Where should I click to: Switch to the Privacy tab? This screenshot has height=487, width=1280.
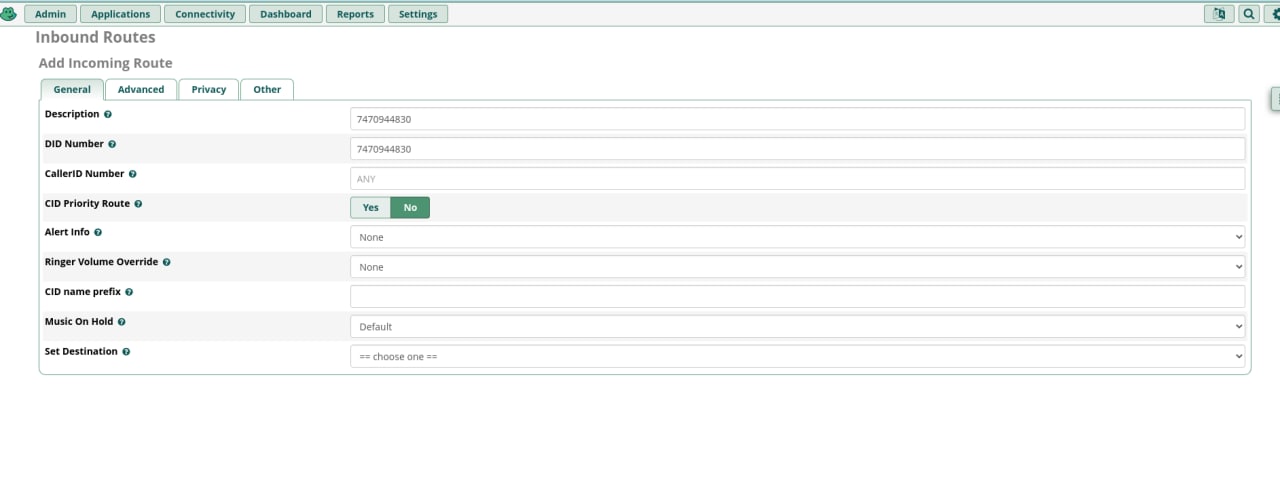click(209, 89)
